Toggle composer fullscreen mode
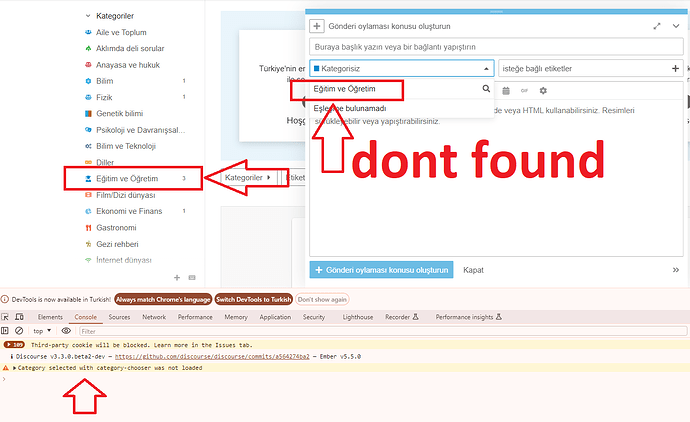This screenshot has width=690, height=422. coord(657,26)
